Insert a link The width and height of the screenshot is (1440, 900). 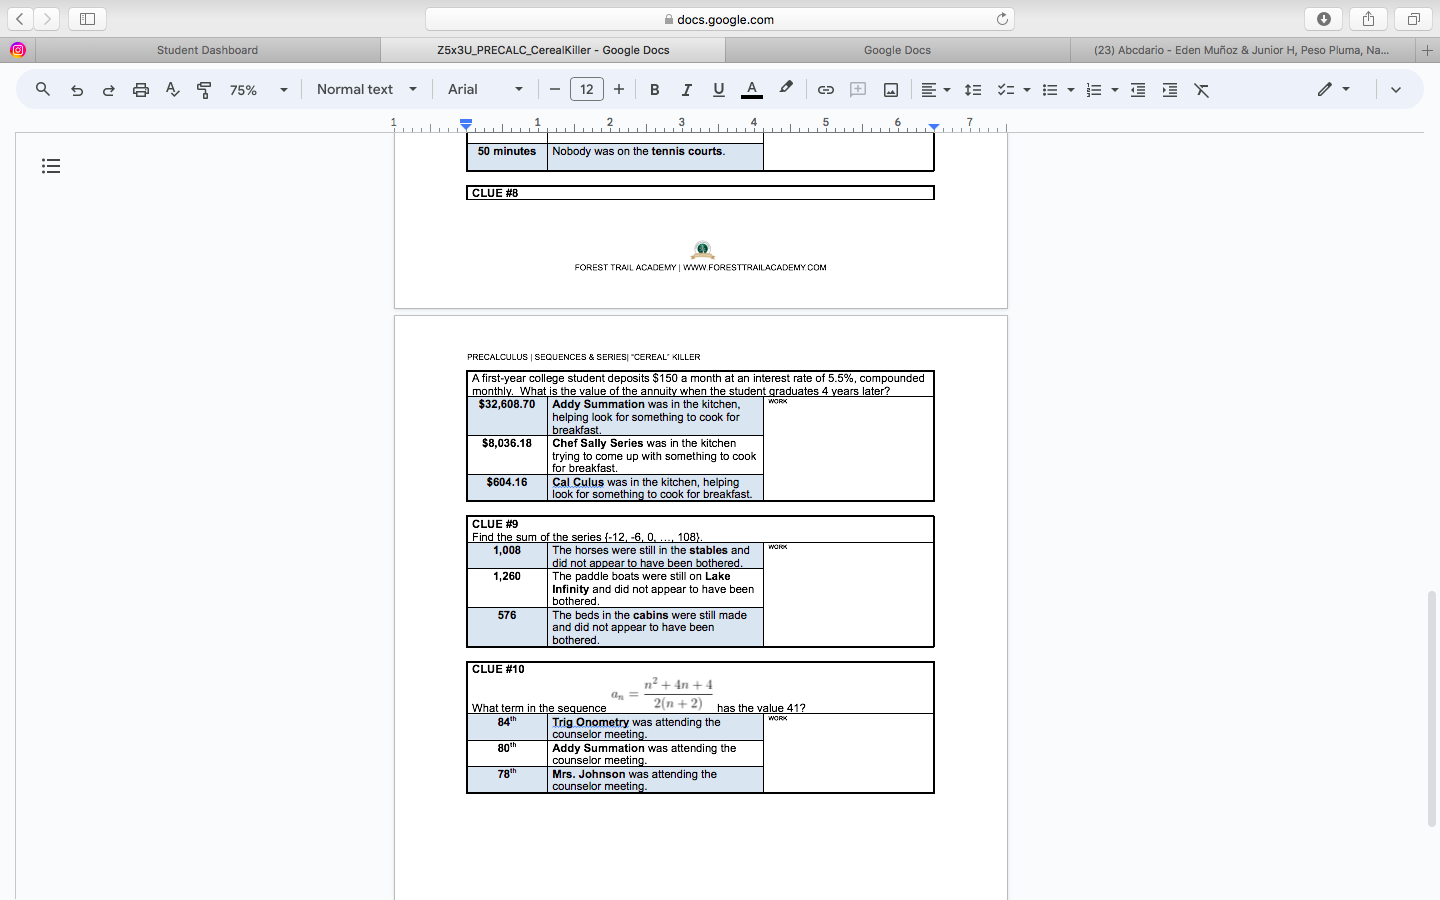pyautogui.click(x=826, y=90)
